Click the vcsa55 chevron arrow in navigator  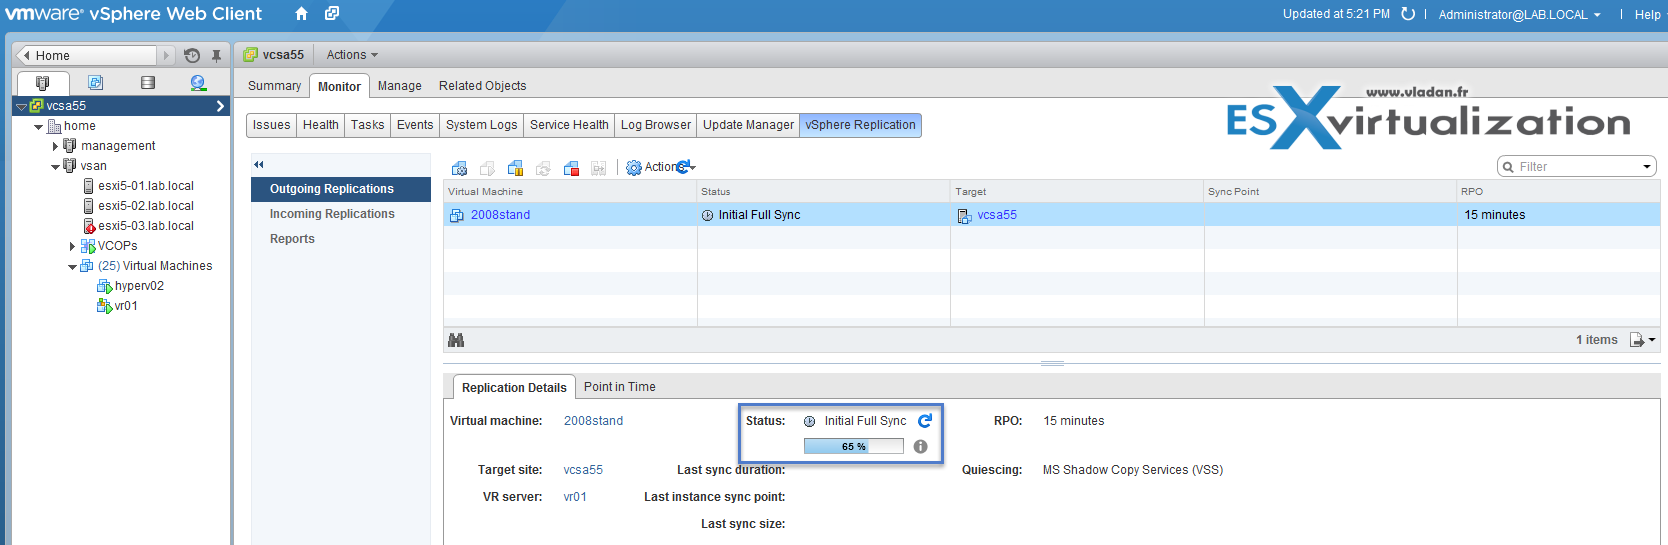click(x=220, y=106)
